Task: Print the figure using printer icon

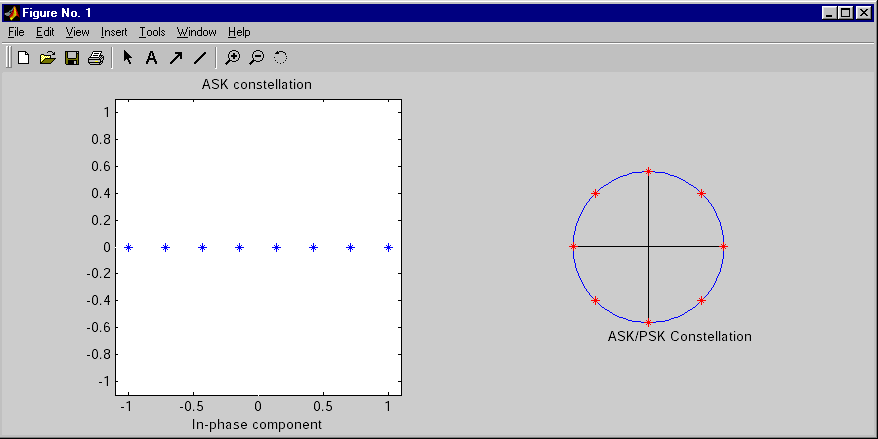Action: pyautogui.click(x=96, y=57)
